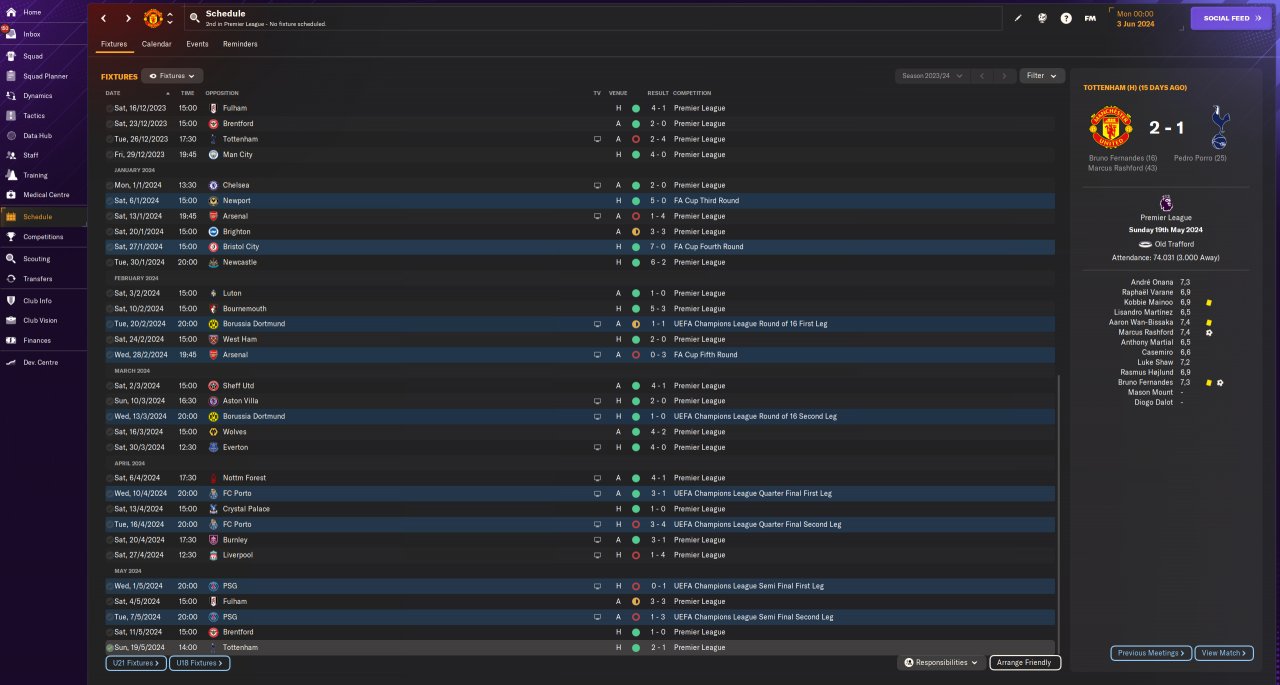
Task: Click the date Mon 3 Jun 2024 display
Action: tap(1135, 18)
